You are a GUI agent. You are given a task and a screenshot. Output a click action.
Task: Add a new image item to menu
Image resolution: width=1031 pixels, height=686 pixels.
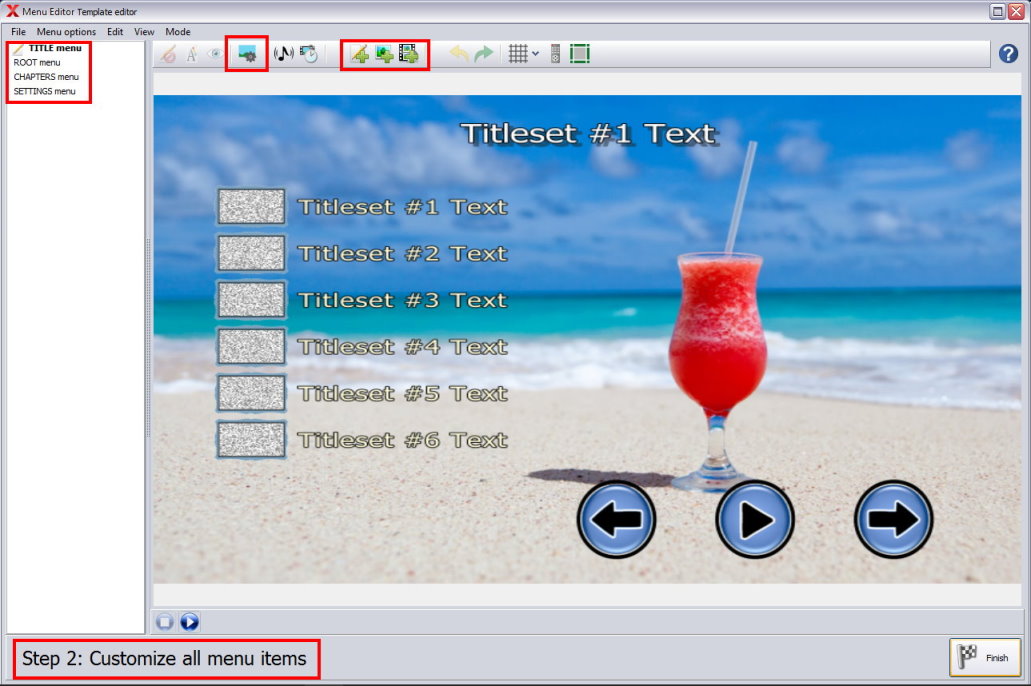click(x=384, y=54)
